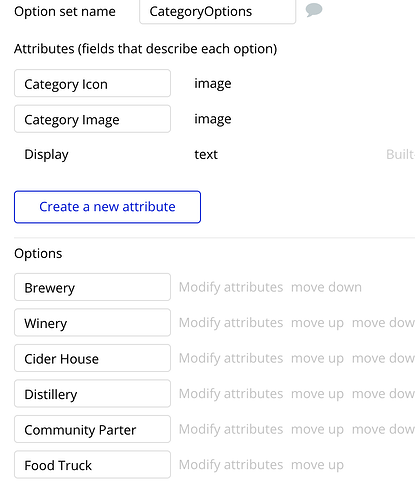Edit the Option set name field
This screenshot has width=415, height=500.
tap(217, 12)
